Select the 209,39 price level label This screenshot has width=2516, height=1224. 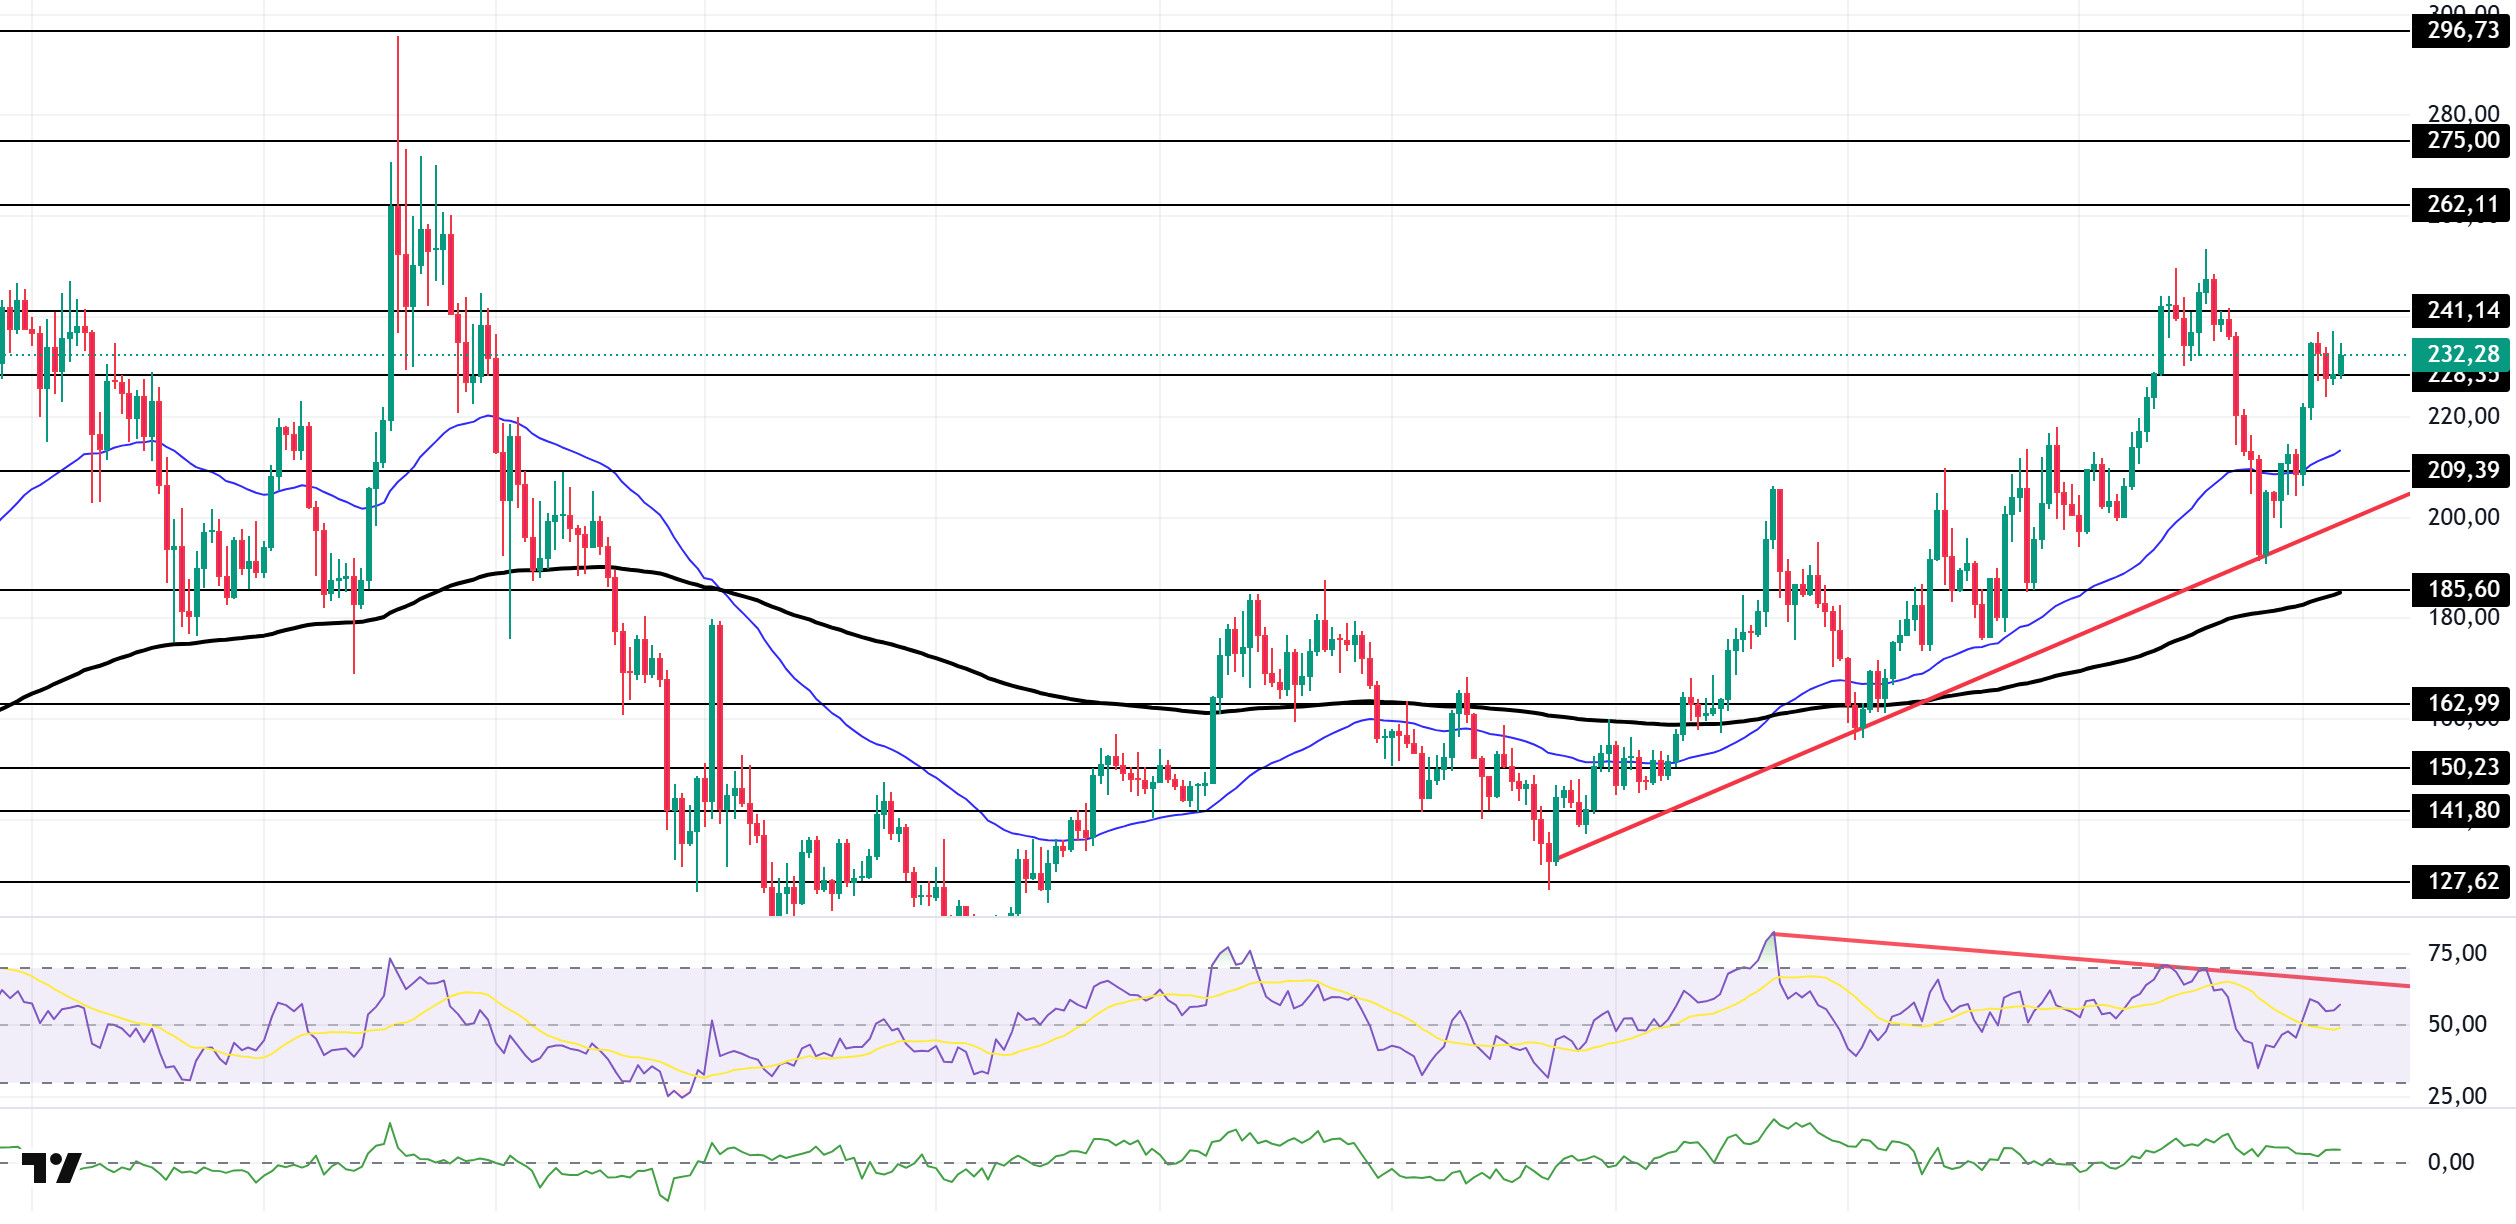[x=2462, y=470]
